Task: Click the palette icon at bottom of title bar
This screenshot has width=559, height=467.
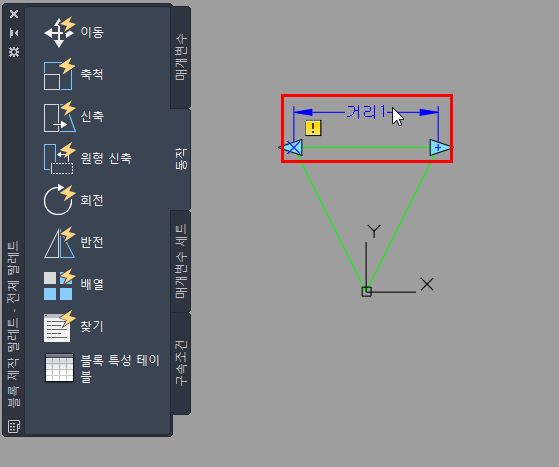Action: [14, 426]
